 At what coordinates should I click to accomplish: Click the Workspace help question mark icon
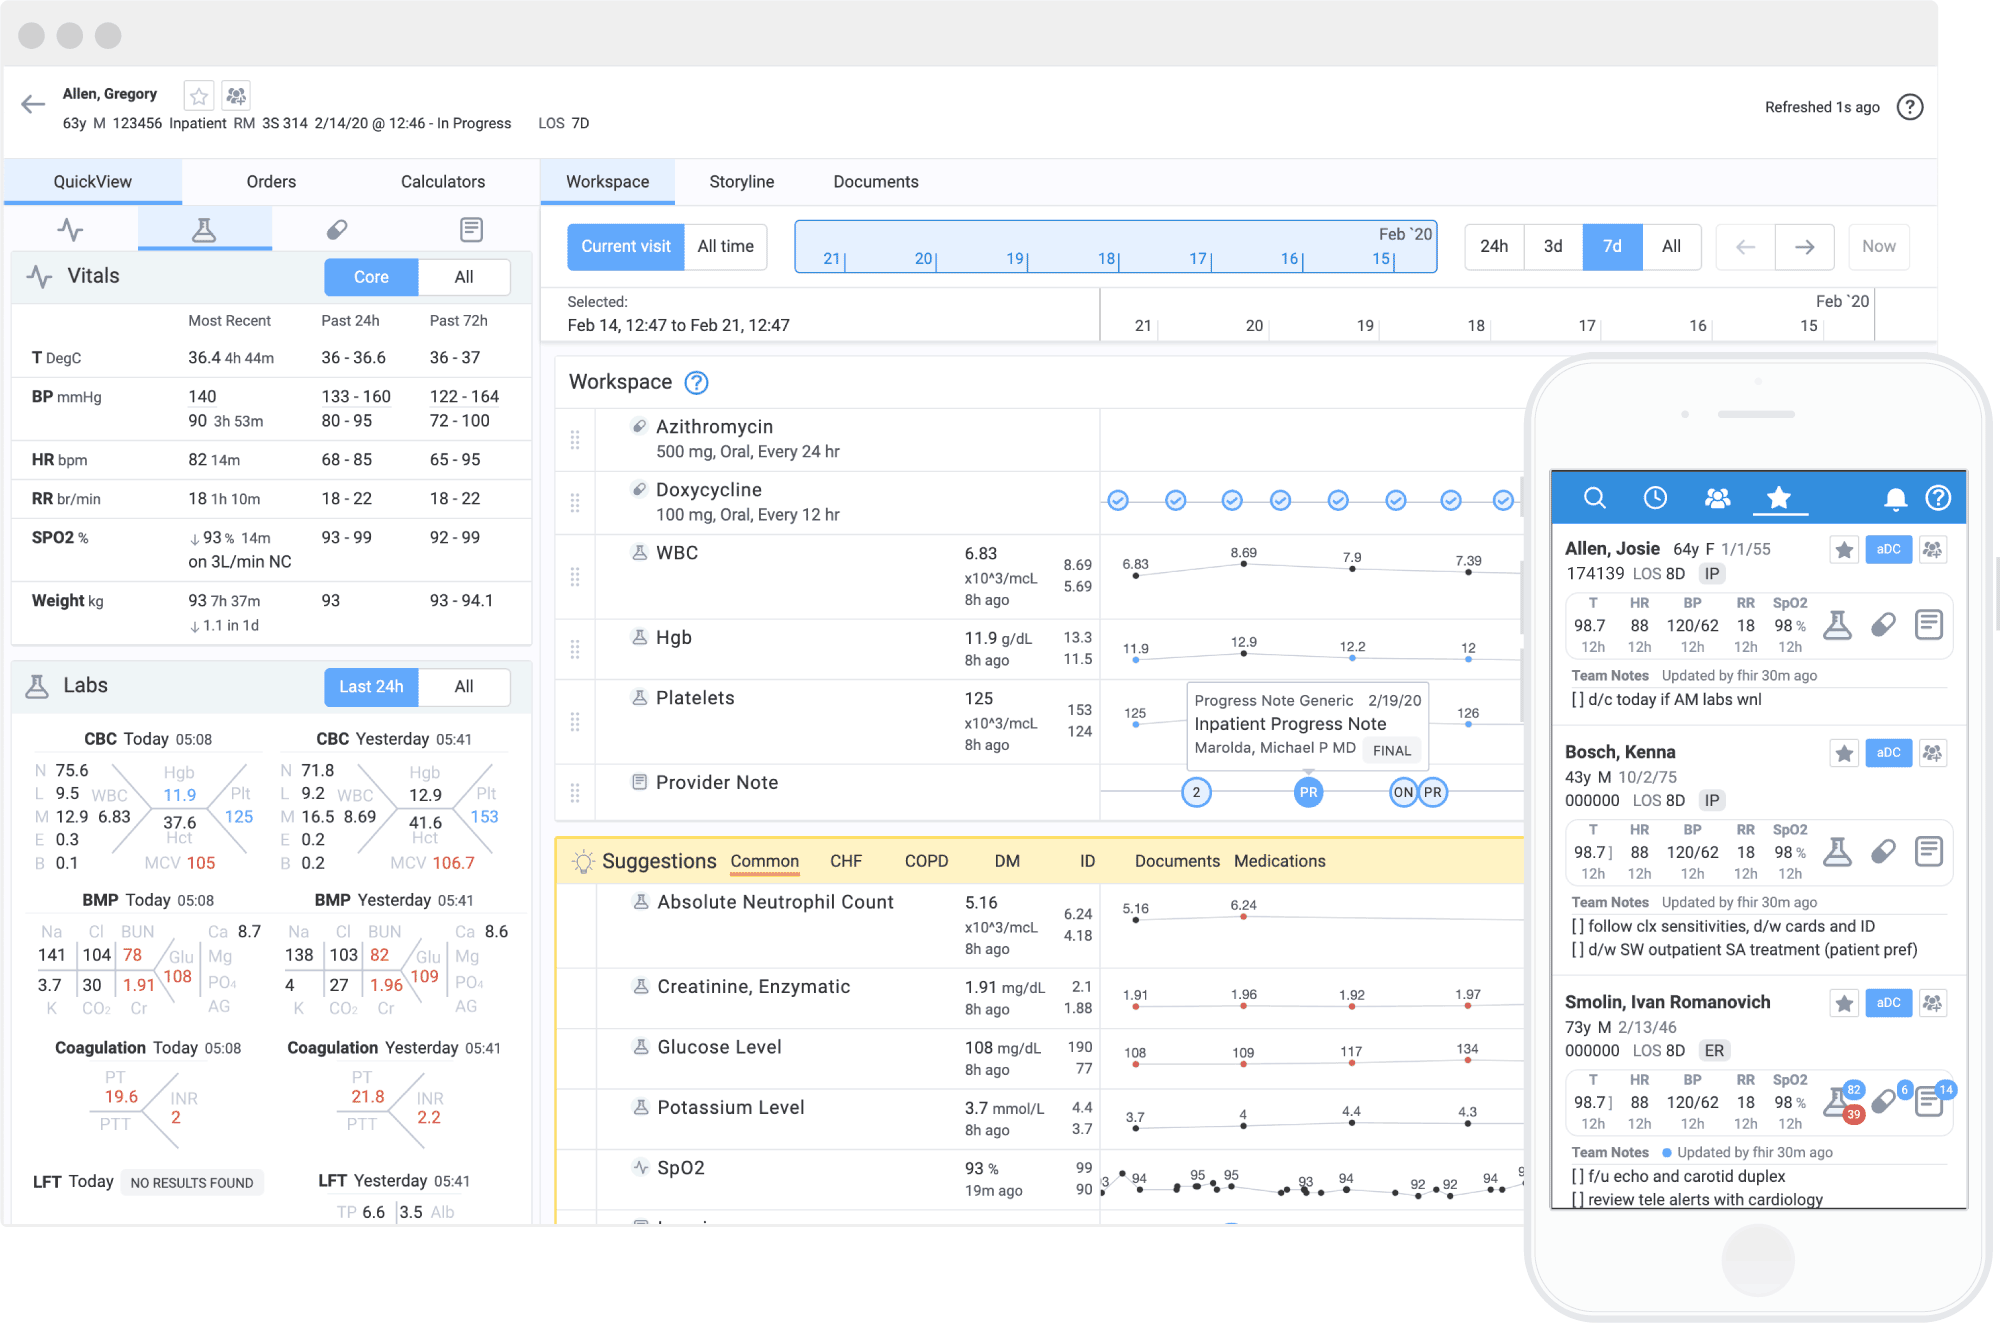click(x=696, y=382)
